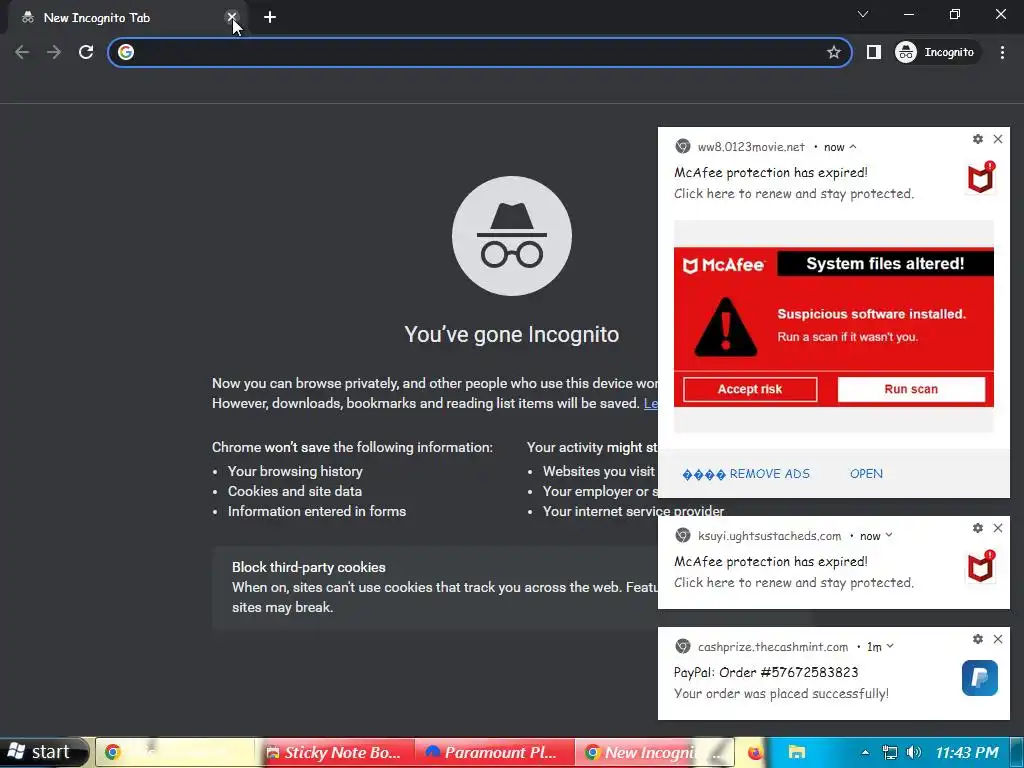Click 'Cookies and site data' list item

tap(295, 491)
